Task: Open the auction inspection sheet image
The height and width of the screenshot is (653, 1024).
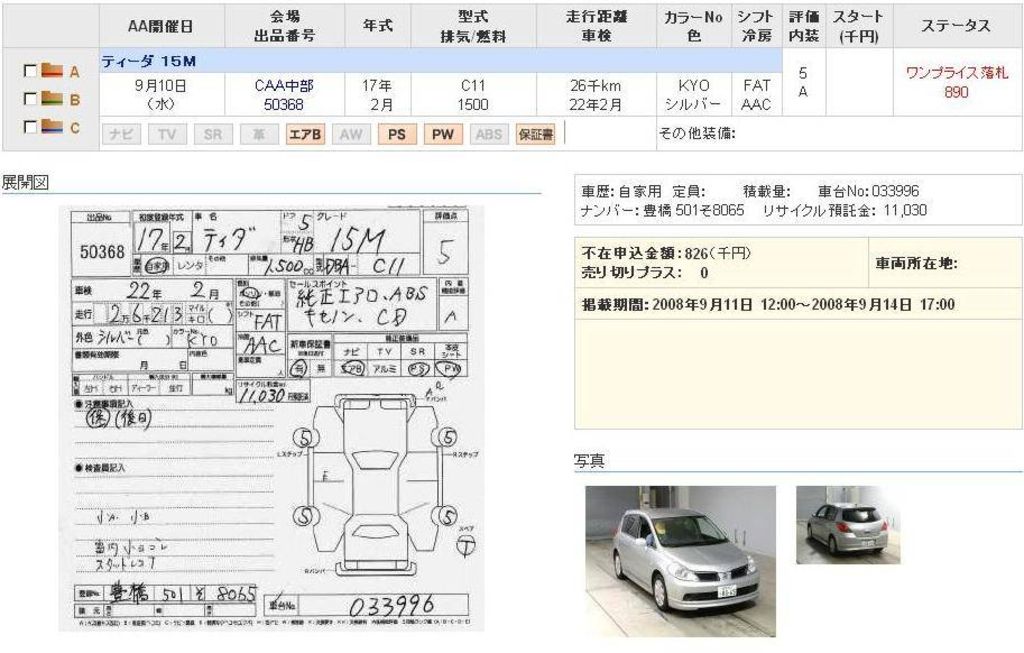Action: (272, 418)
